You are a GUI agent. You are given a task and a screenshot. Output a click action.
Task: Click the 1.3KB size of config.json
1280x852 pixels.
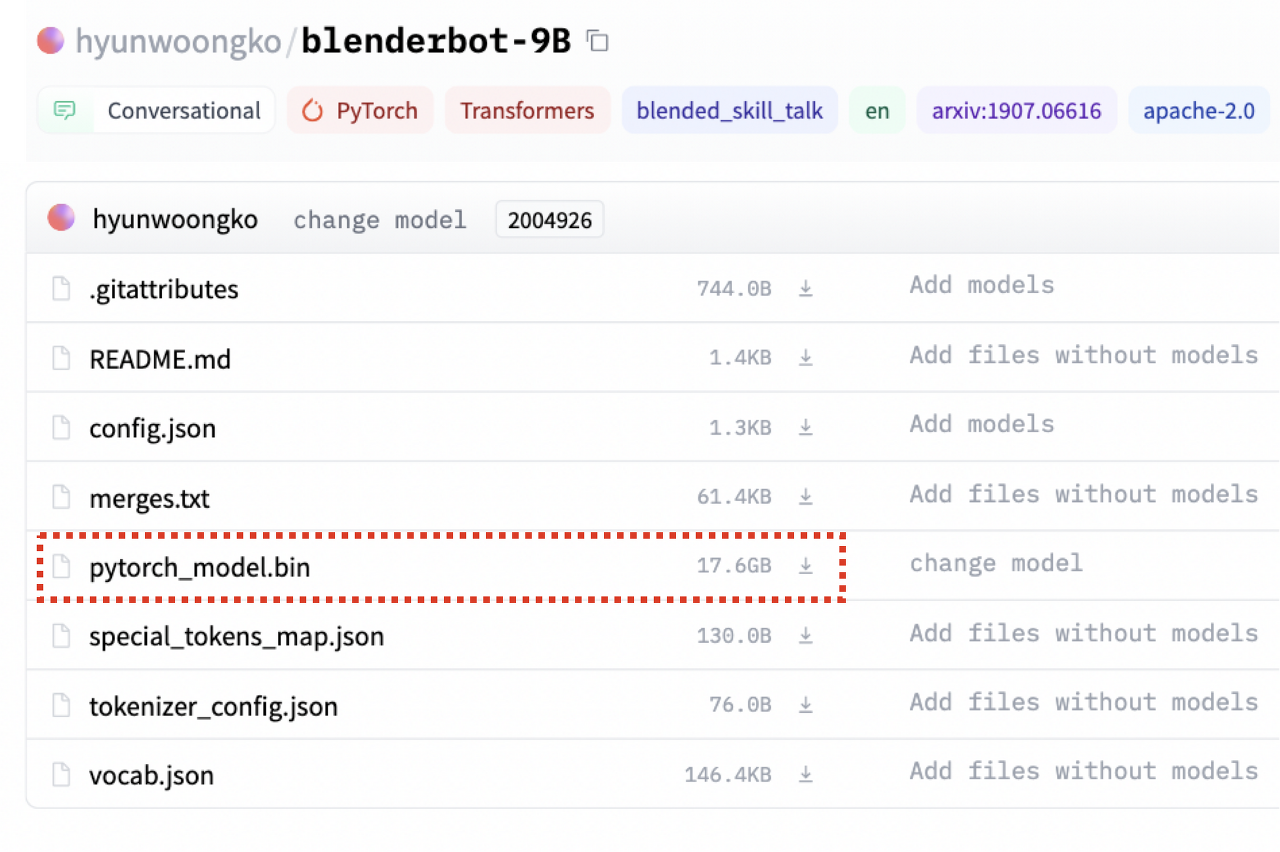(740, 428)
